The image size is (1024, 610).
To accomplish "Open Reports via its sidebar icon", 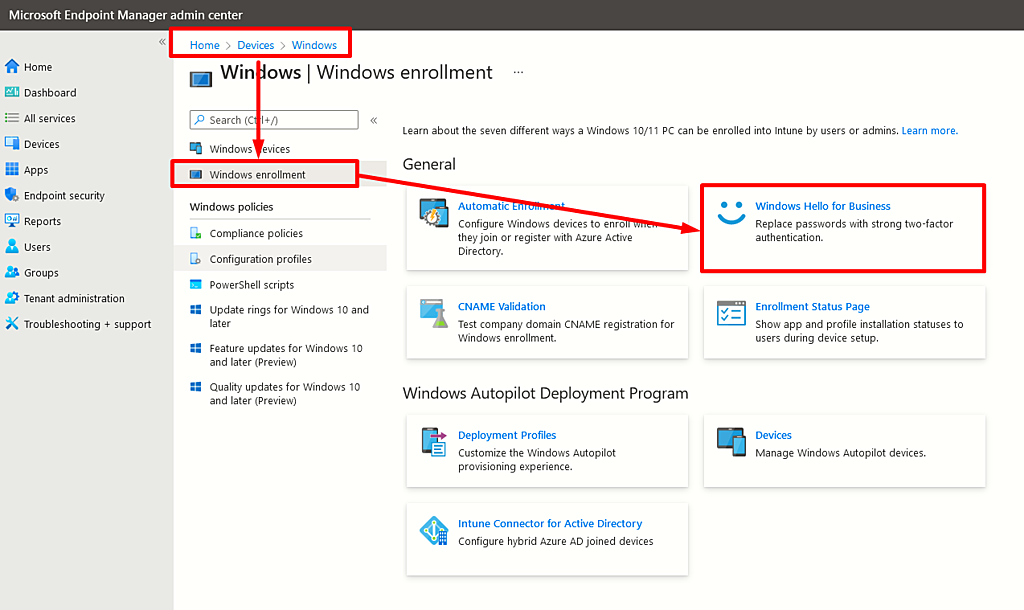I will point(14,221).
